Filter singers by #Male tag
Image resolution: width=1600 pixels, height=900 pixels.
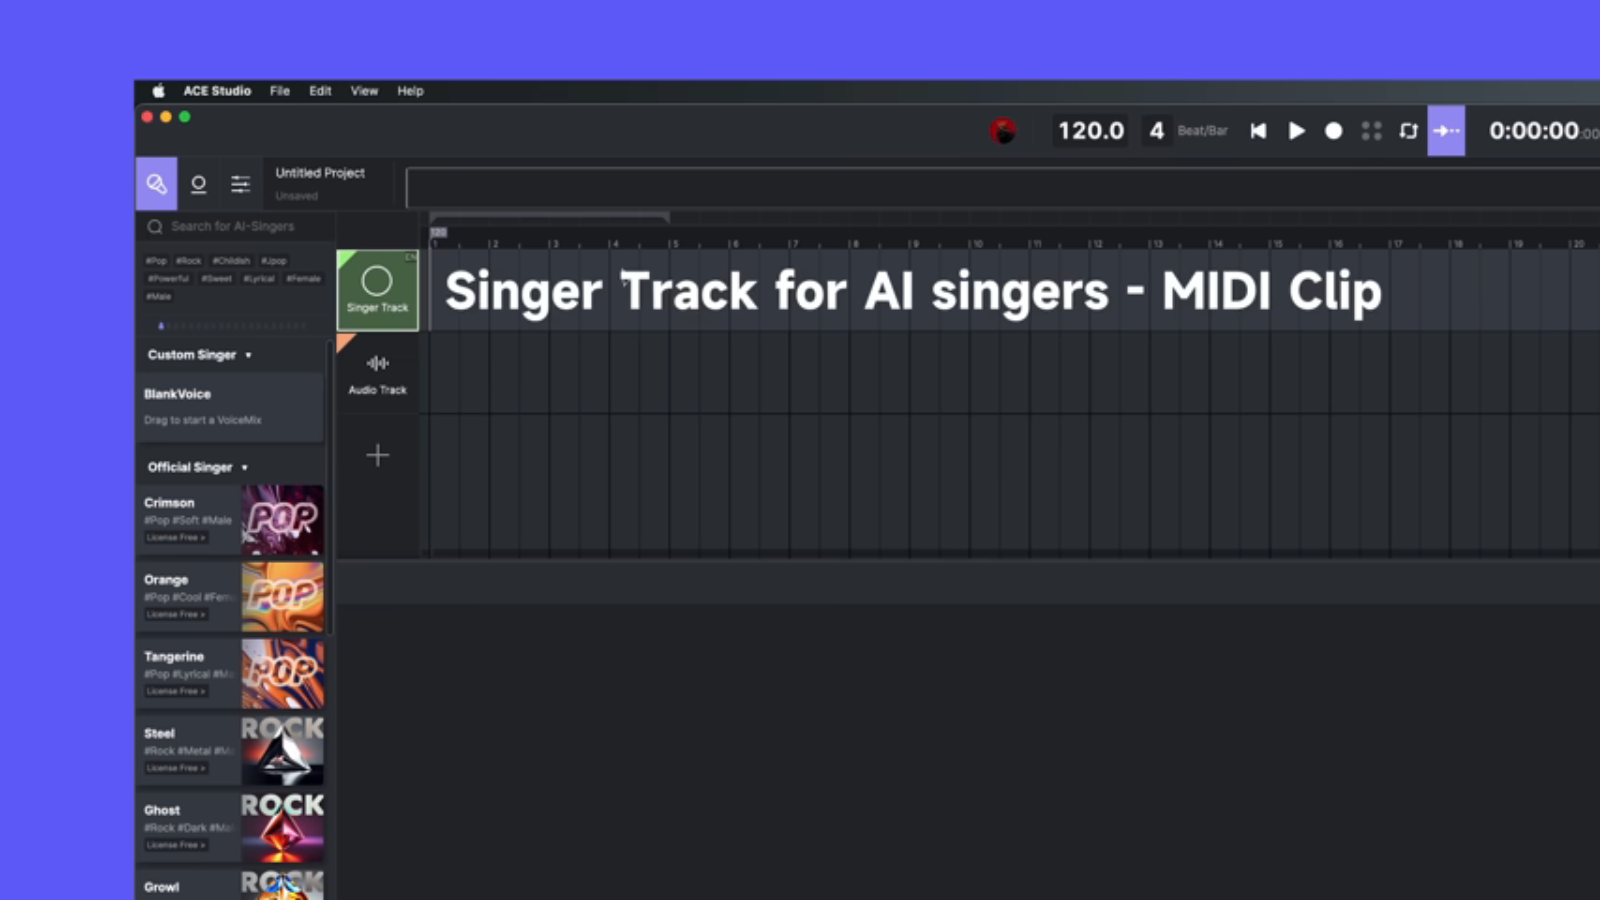(159, 297)
